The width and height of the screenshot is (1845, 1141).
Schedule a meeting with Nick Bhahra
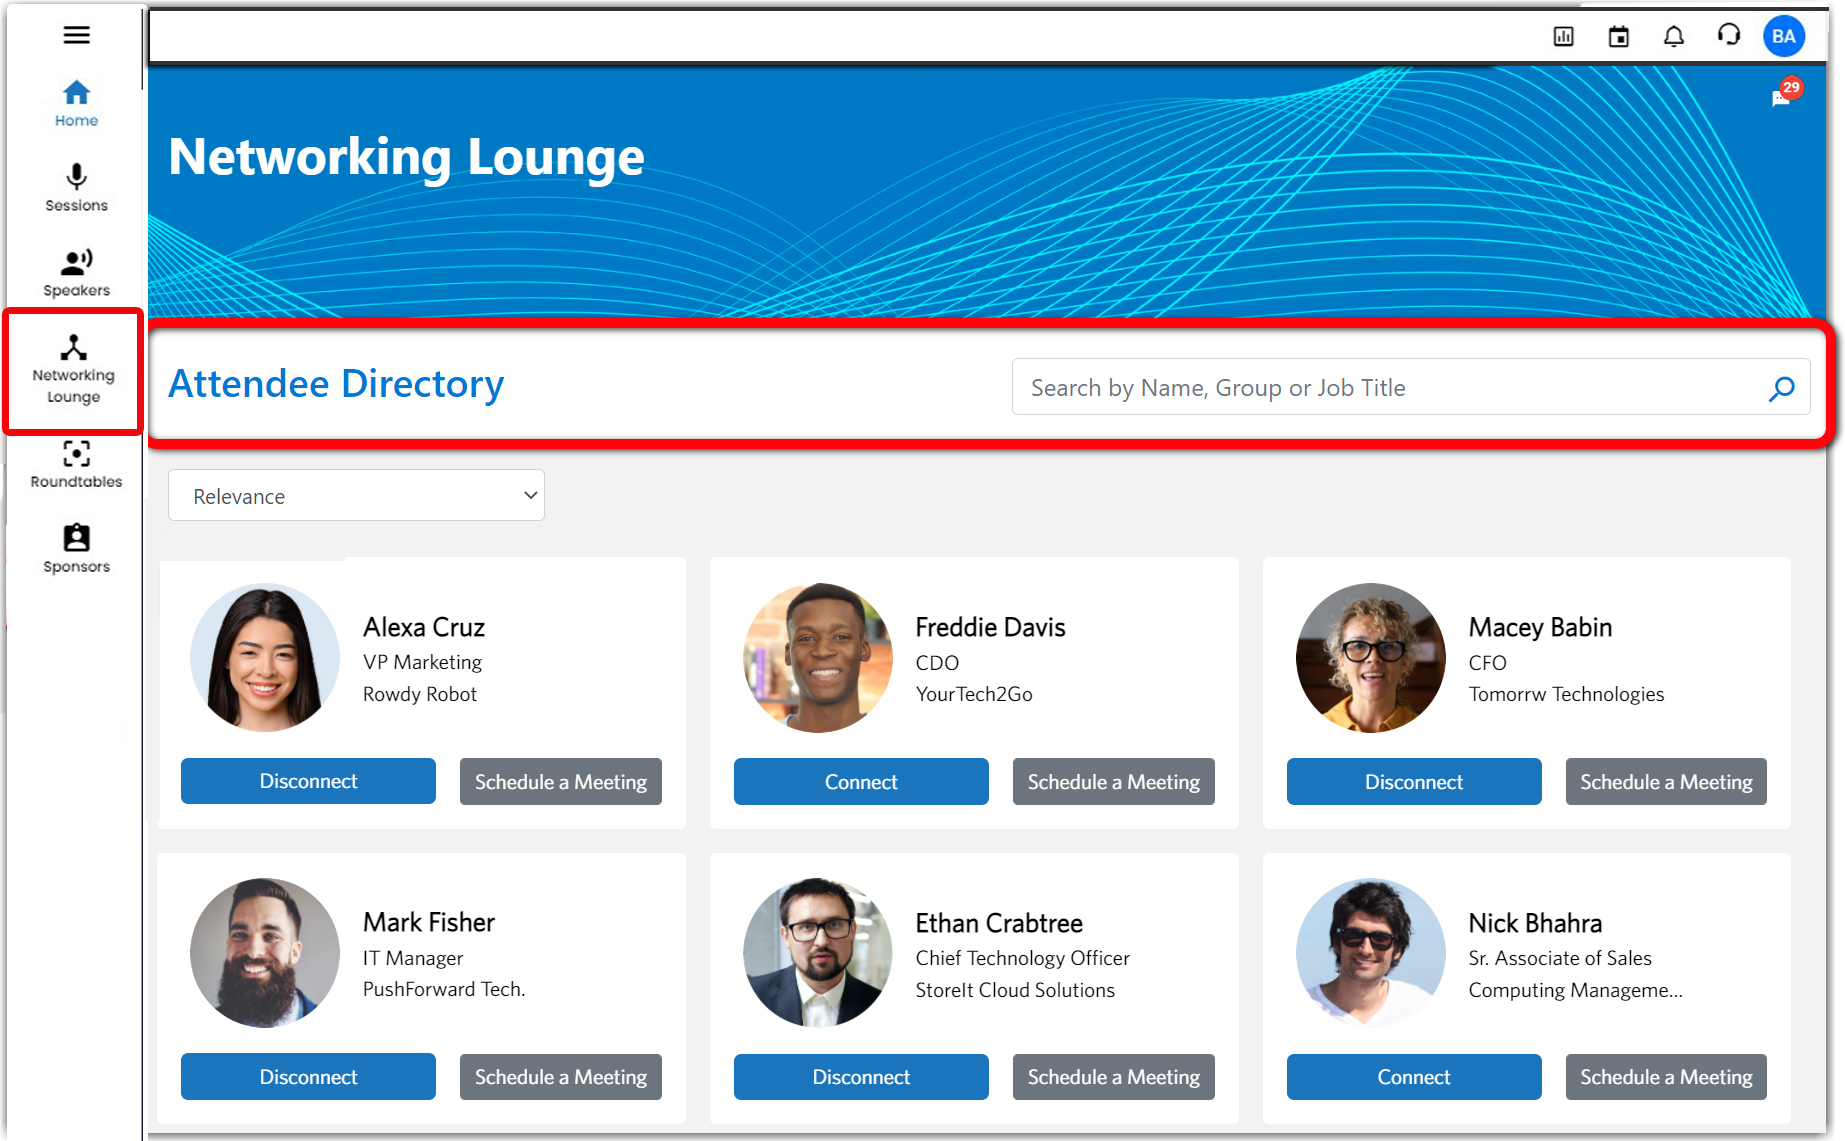(1666, 1077)
